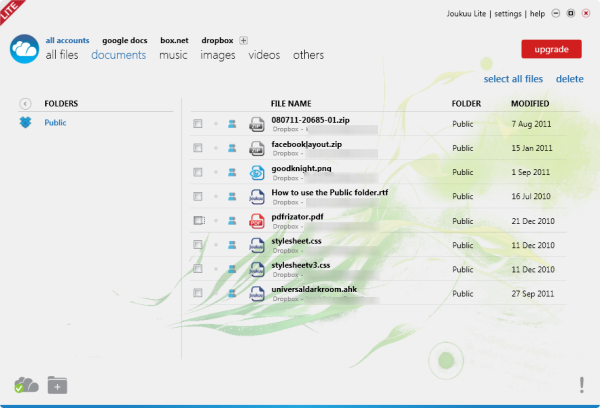Select file name goodknight.png
The height and width of the screenshot is (408, 600).
click(301, 168)
